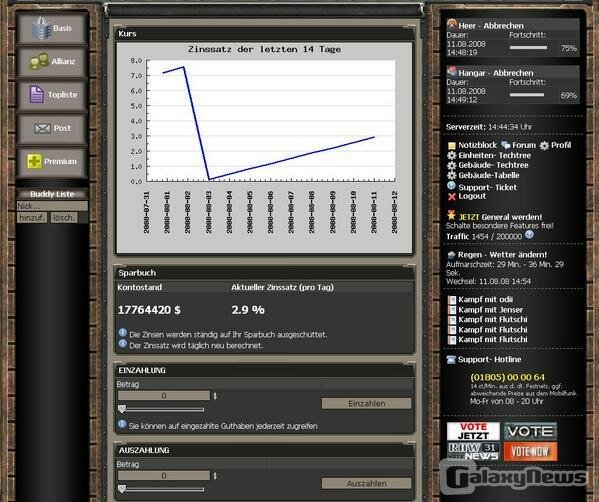The width and height of the screenshot is (599, 502).
Task: Click the lösch. buddy button
Action: pos(64,218)
